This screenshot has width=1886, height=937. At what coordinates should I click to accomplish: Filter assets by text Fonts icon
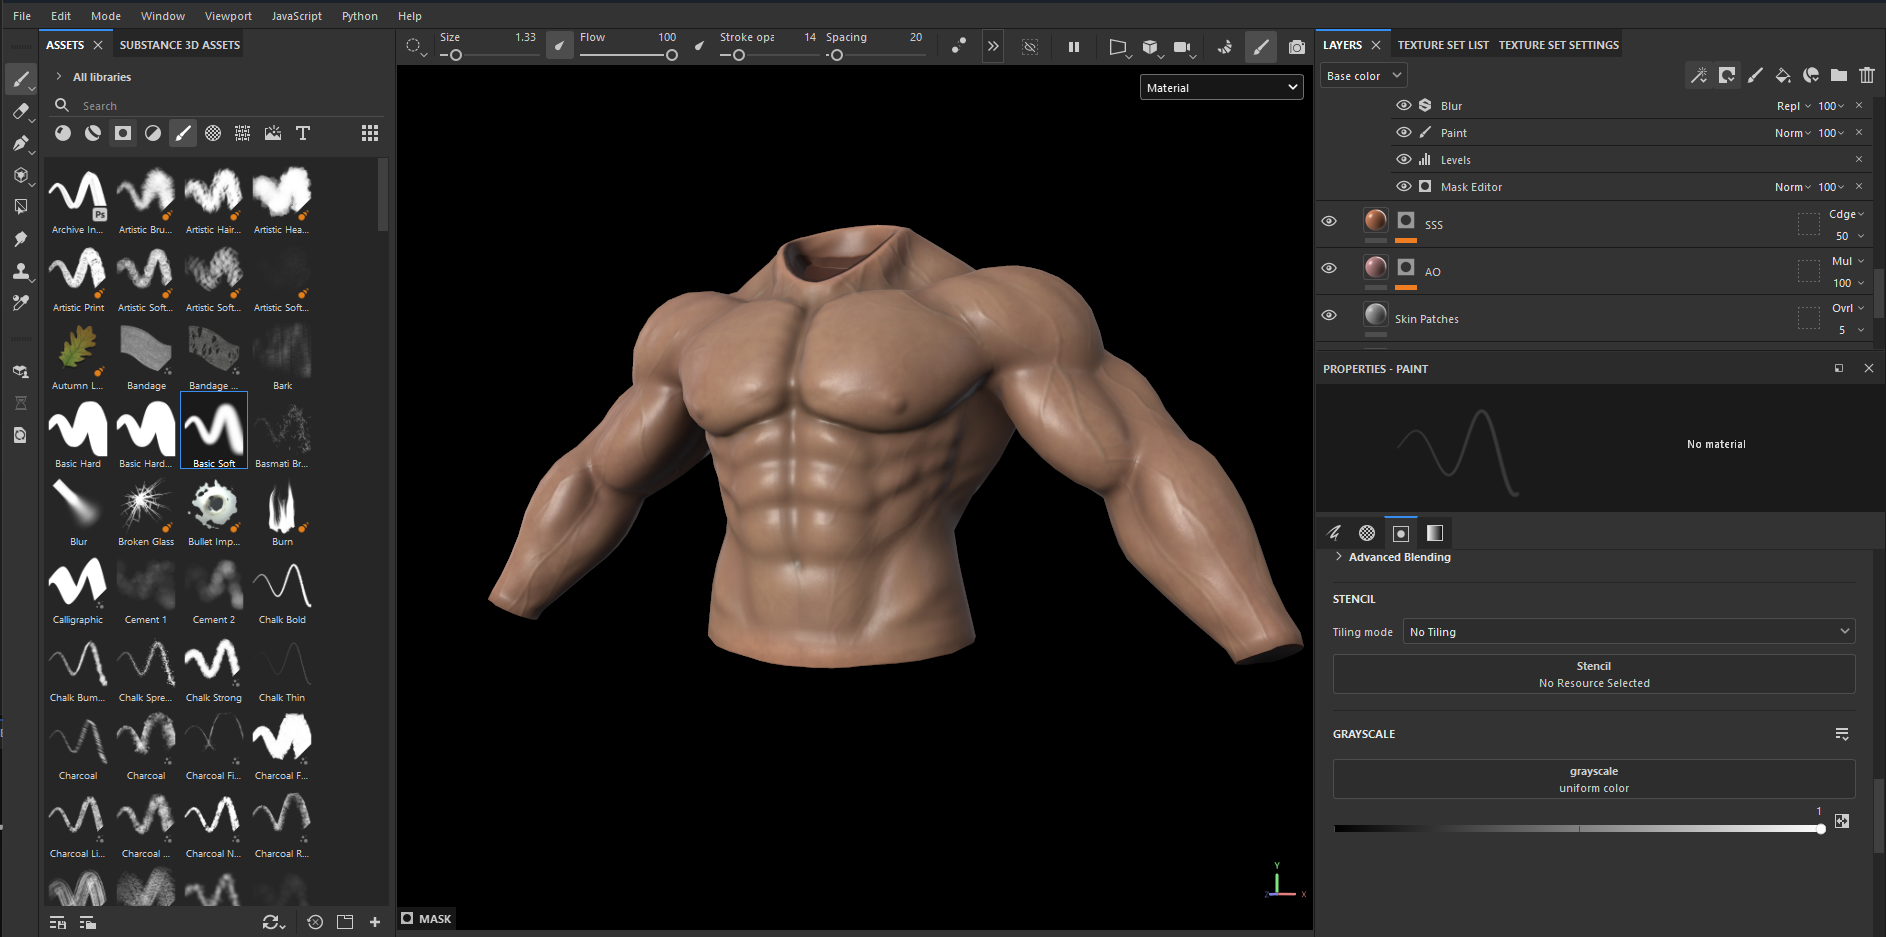[x=303, y=133]
